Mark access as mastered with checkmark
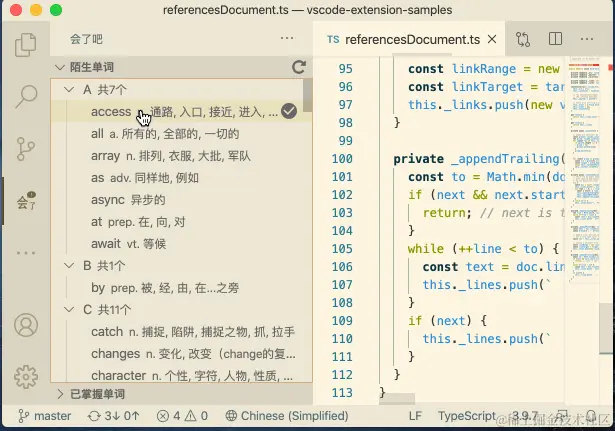This screenshot has height=431, width=615. pos(289,111)
